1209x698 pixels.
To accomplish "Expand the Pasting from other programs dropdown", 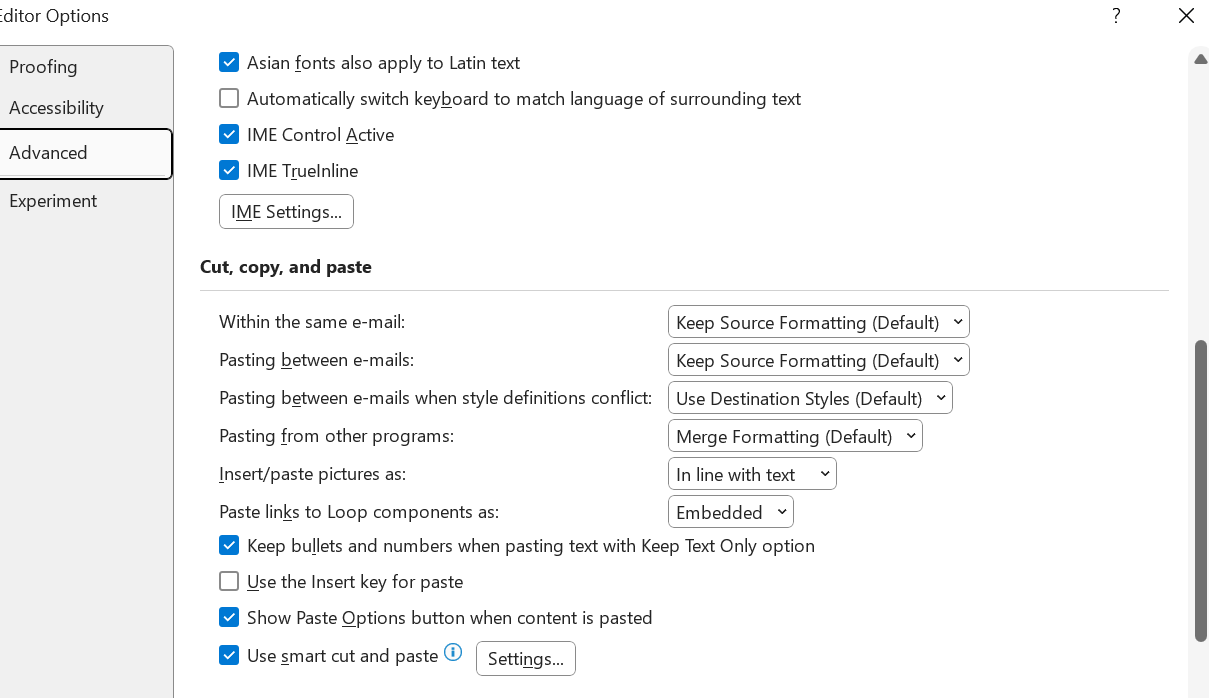I will (795, 436).
